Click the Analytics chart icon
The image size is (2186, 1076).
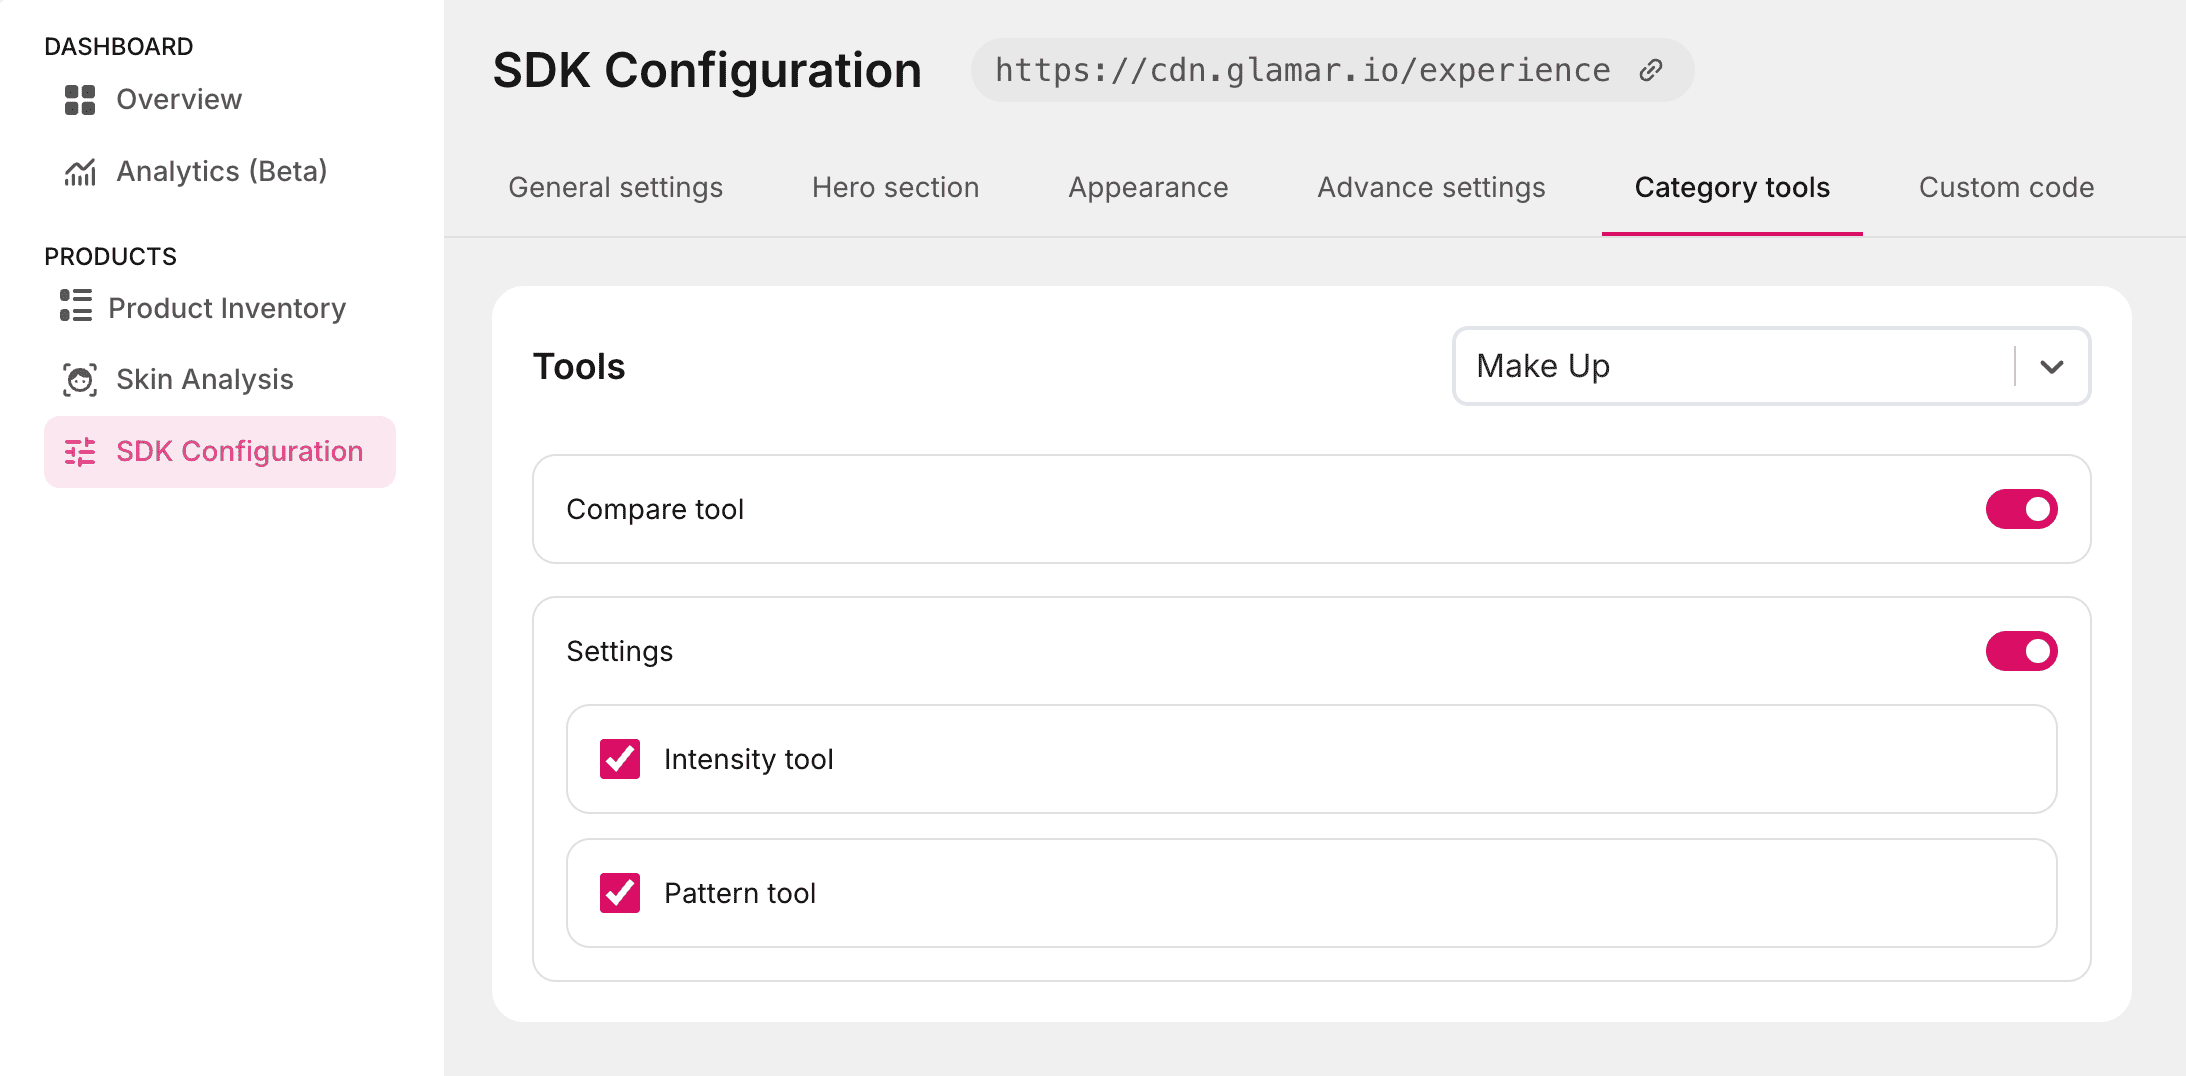[80, 172]
